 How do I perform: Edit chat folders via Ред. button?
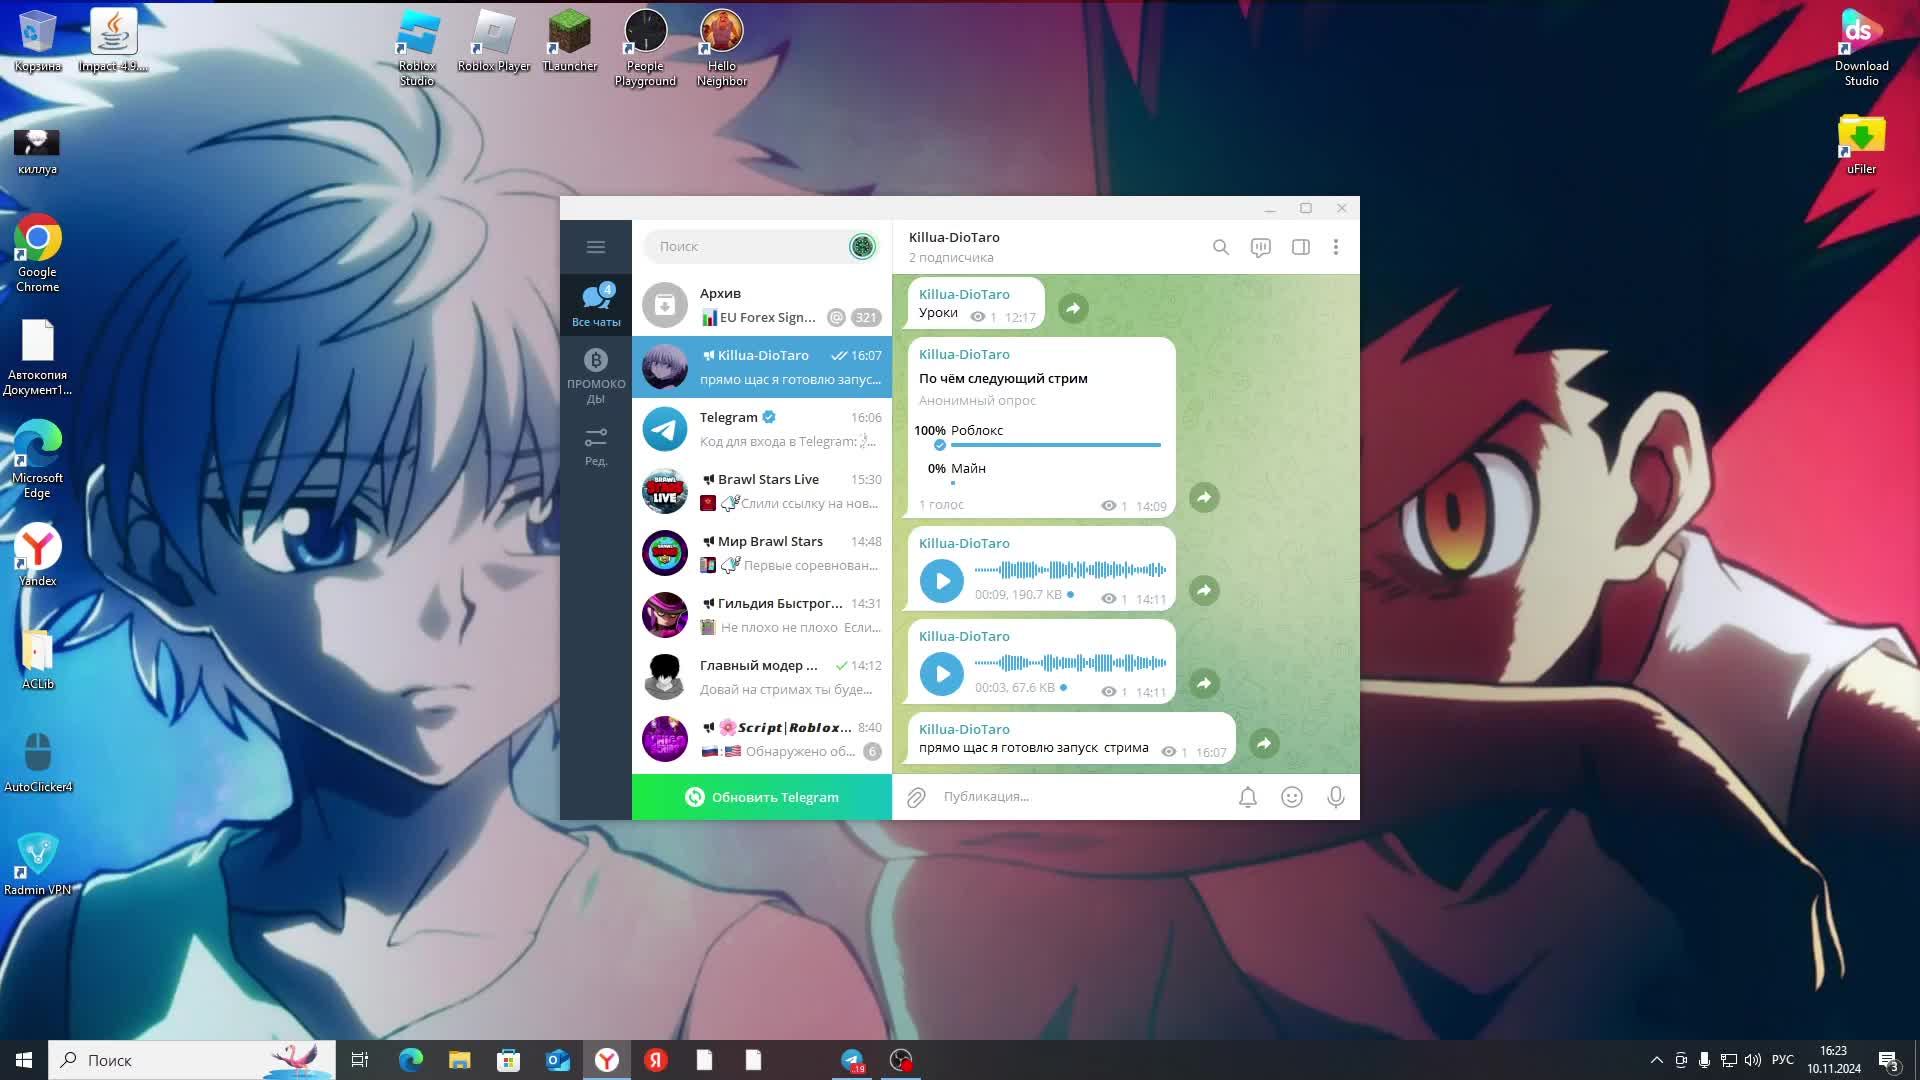pyautogui.click(x=595, y=446)
